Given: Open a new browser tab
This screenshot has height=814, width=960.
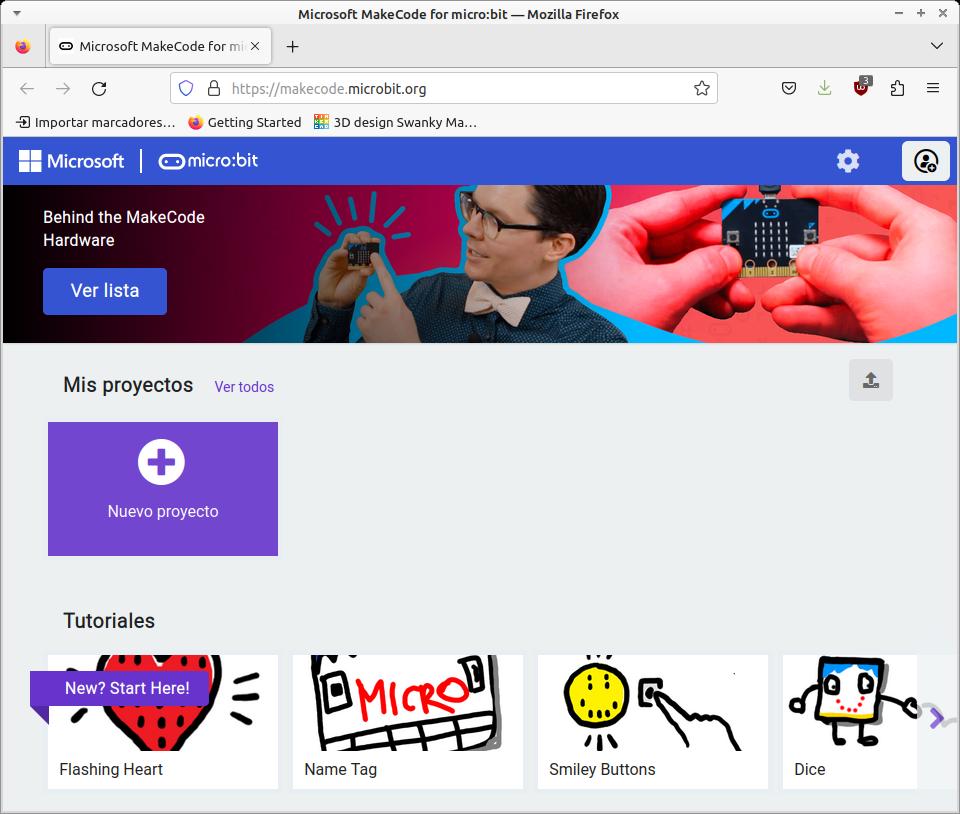Looking at the screenshot, I should pos(293,47).
